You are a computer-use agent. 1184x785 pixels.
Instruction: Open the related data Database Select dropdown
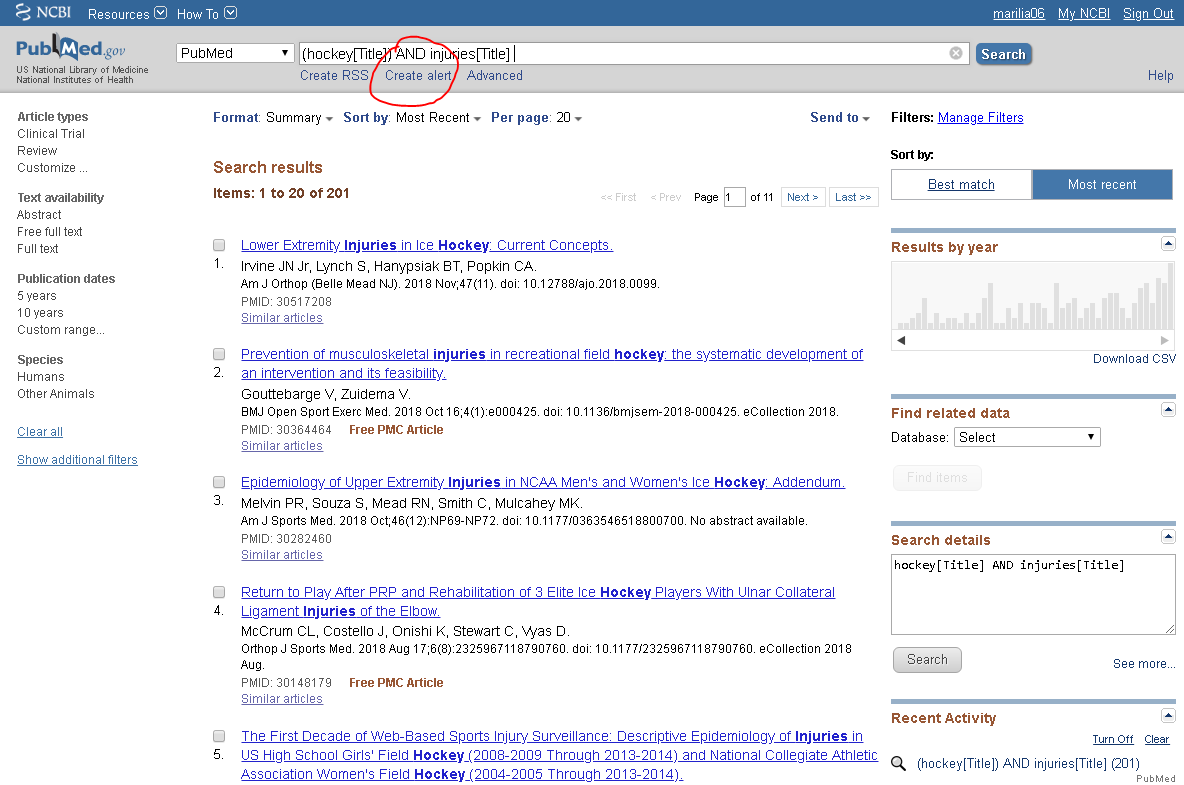point(1027,437)
